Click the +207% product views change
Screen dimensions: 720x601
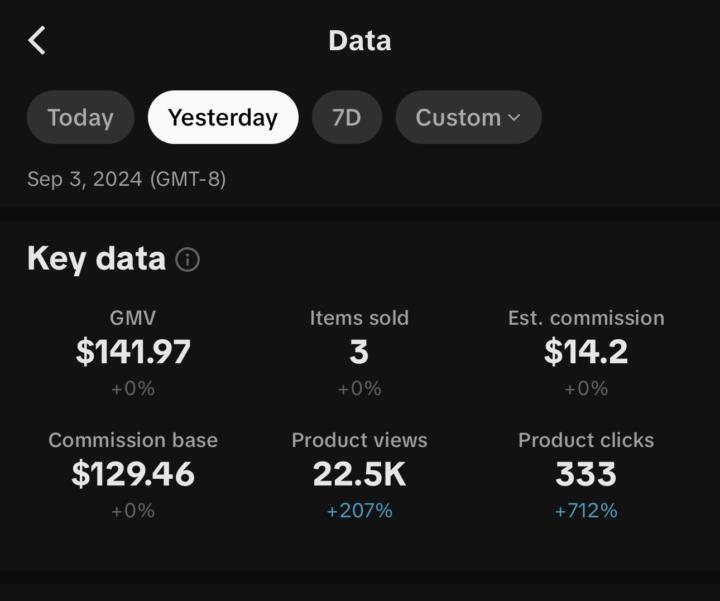pos(359,511)
